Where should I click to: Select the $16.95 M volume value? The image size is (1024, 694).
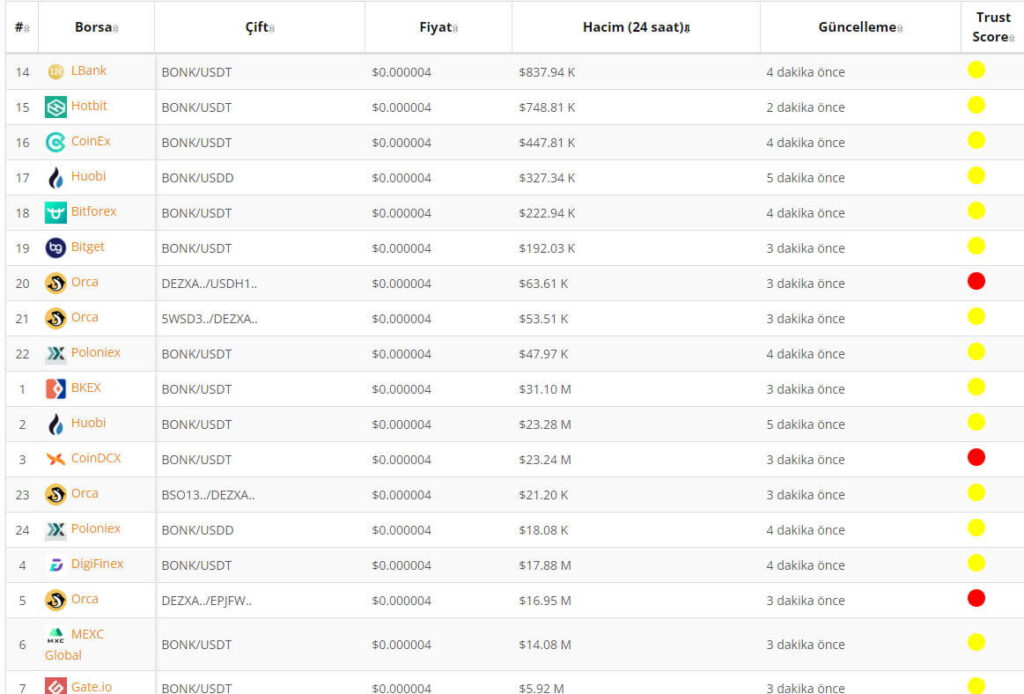(545, 601)
